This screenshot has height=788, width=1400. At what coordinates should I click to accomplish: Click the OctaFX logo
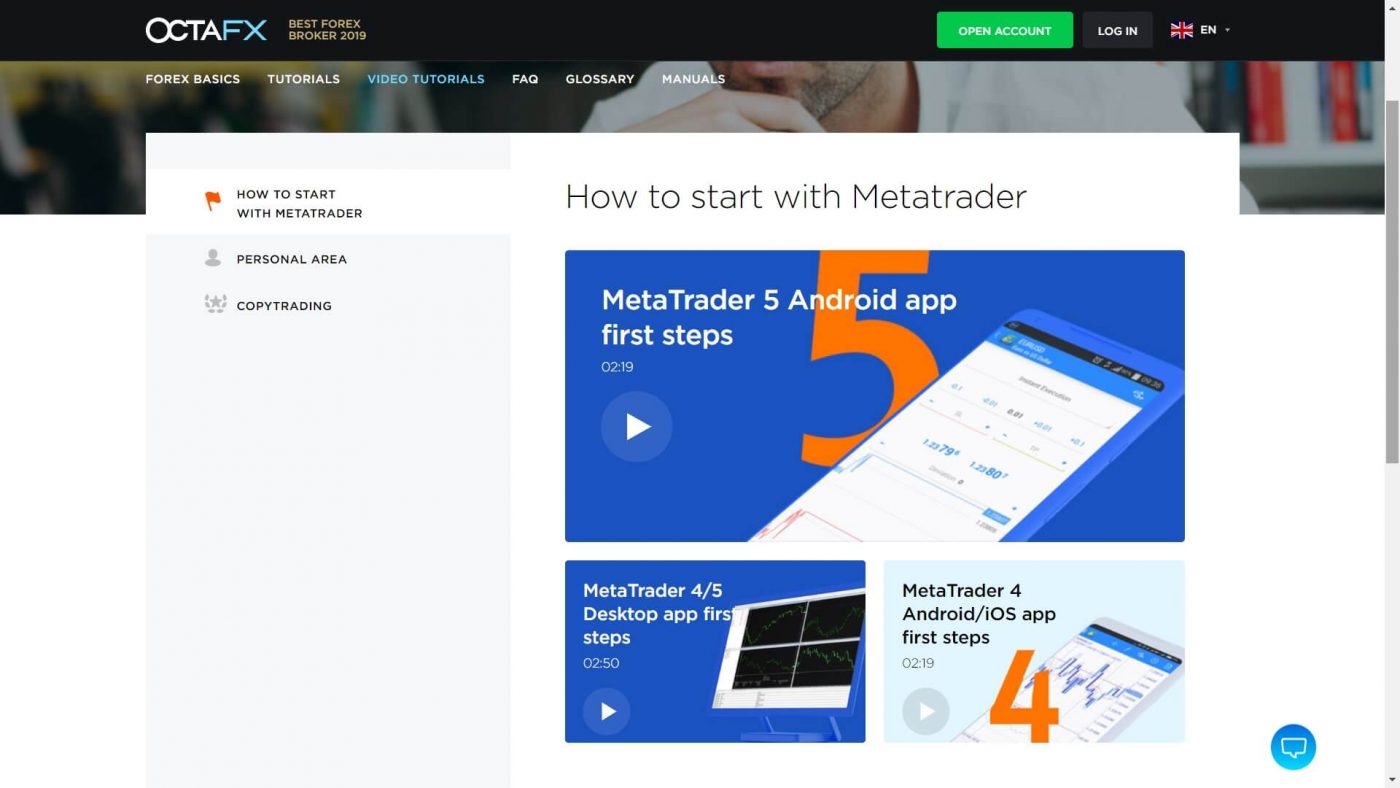(206, 30)
